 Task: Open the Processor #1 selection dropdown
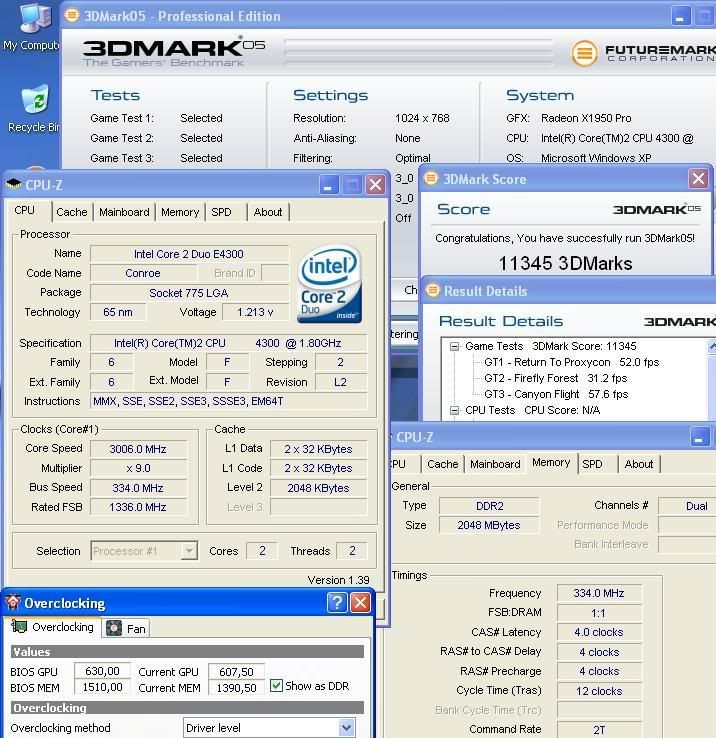click(x=189, y=551)
